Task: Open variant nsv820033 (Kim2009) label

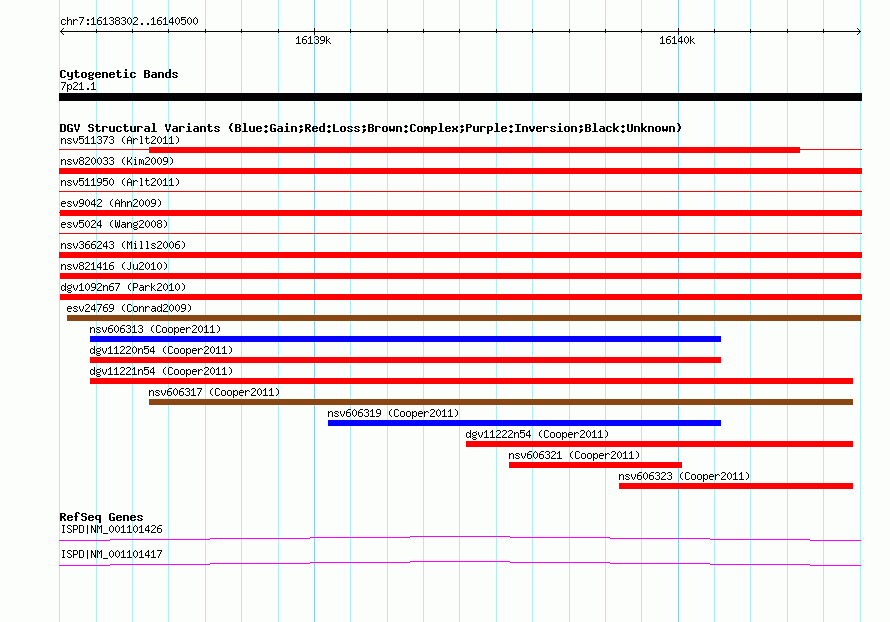Action: [117, 161]
